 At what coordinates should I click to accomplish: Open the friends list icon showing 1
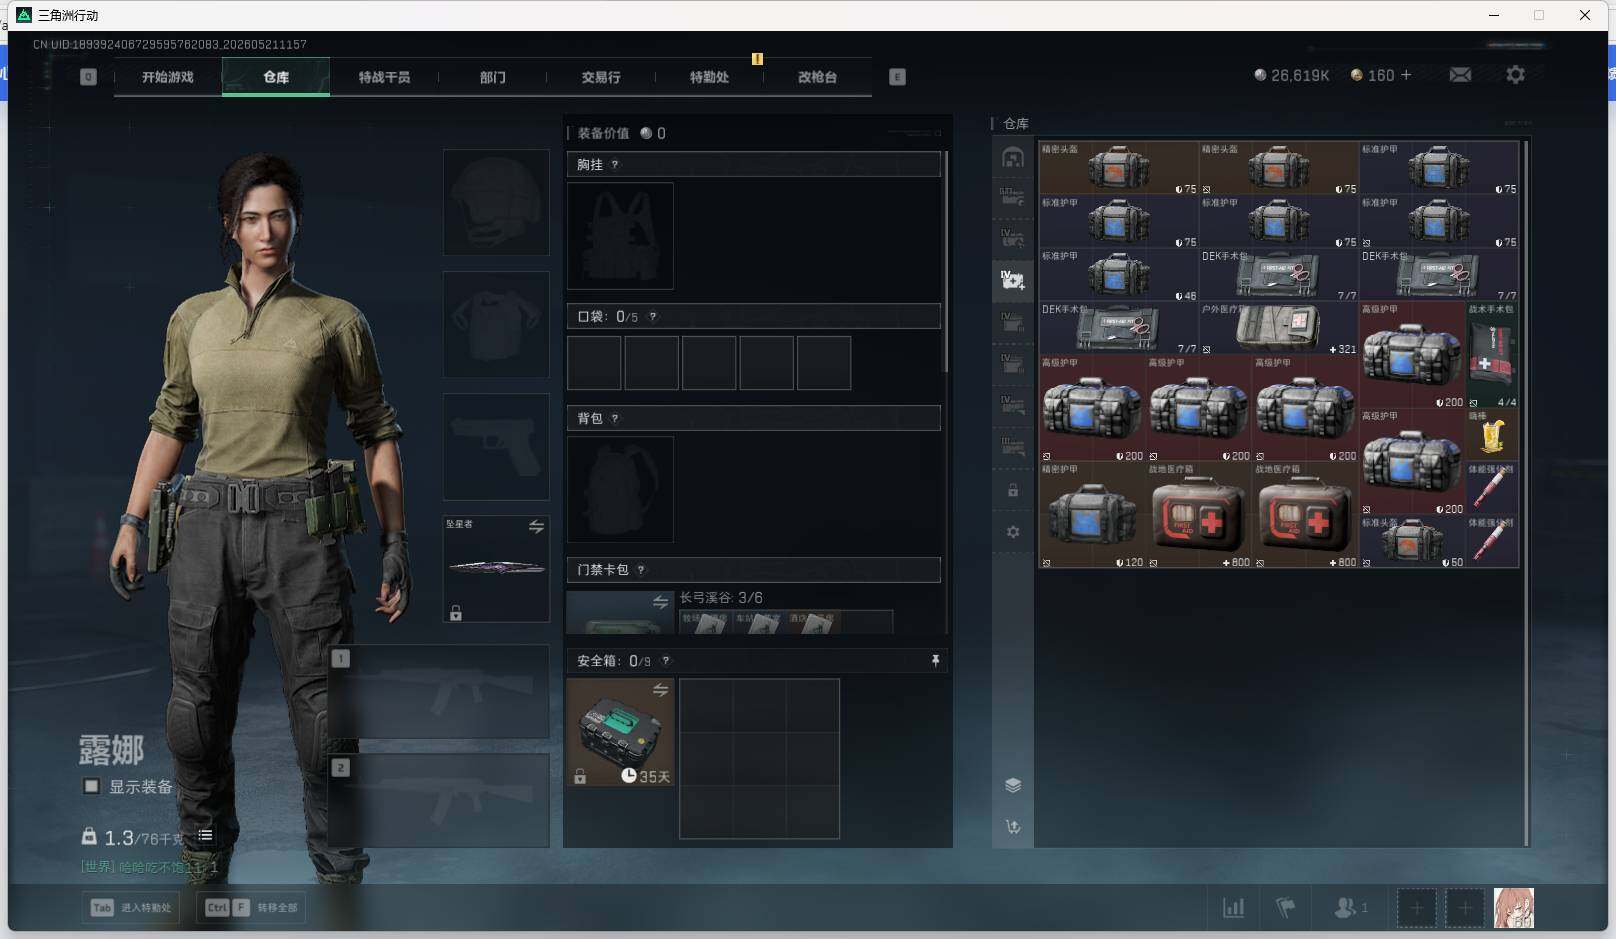click(1350, 908)
